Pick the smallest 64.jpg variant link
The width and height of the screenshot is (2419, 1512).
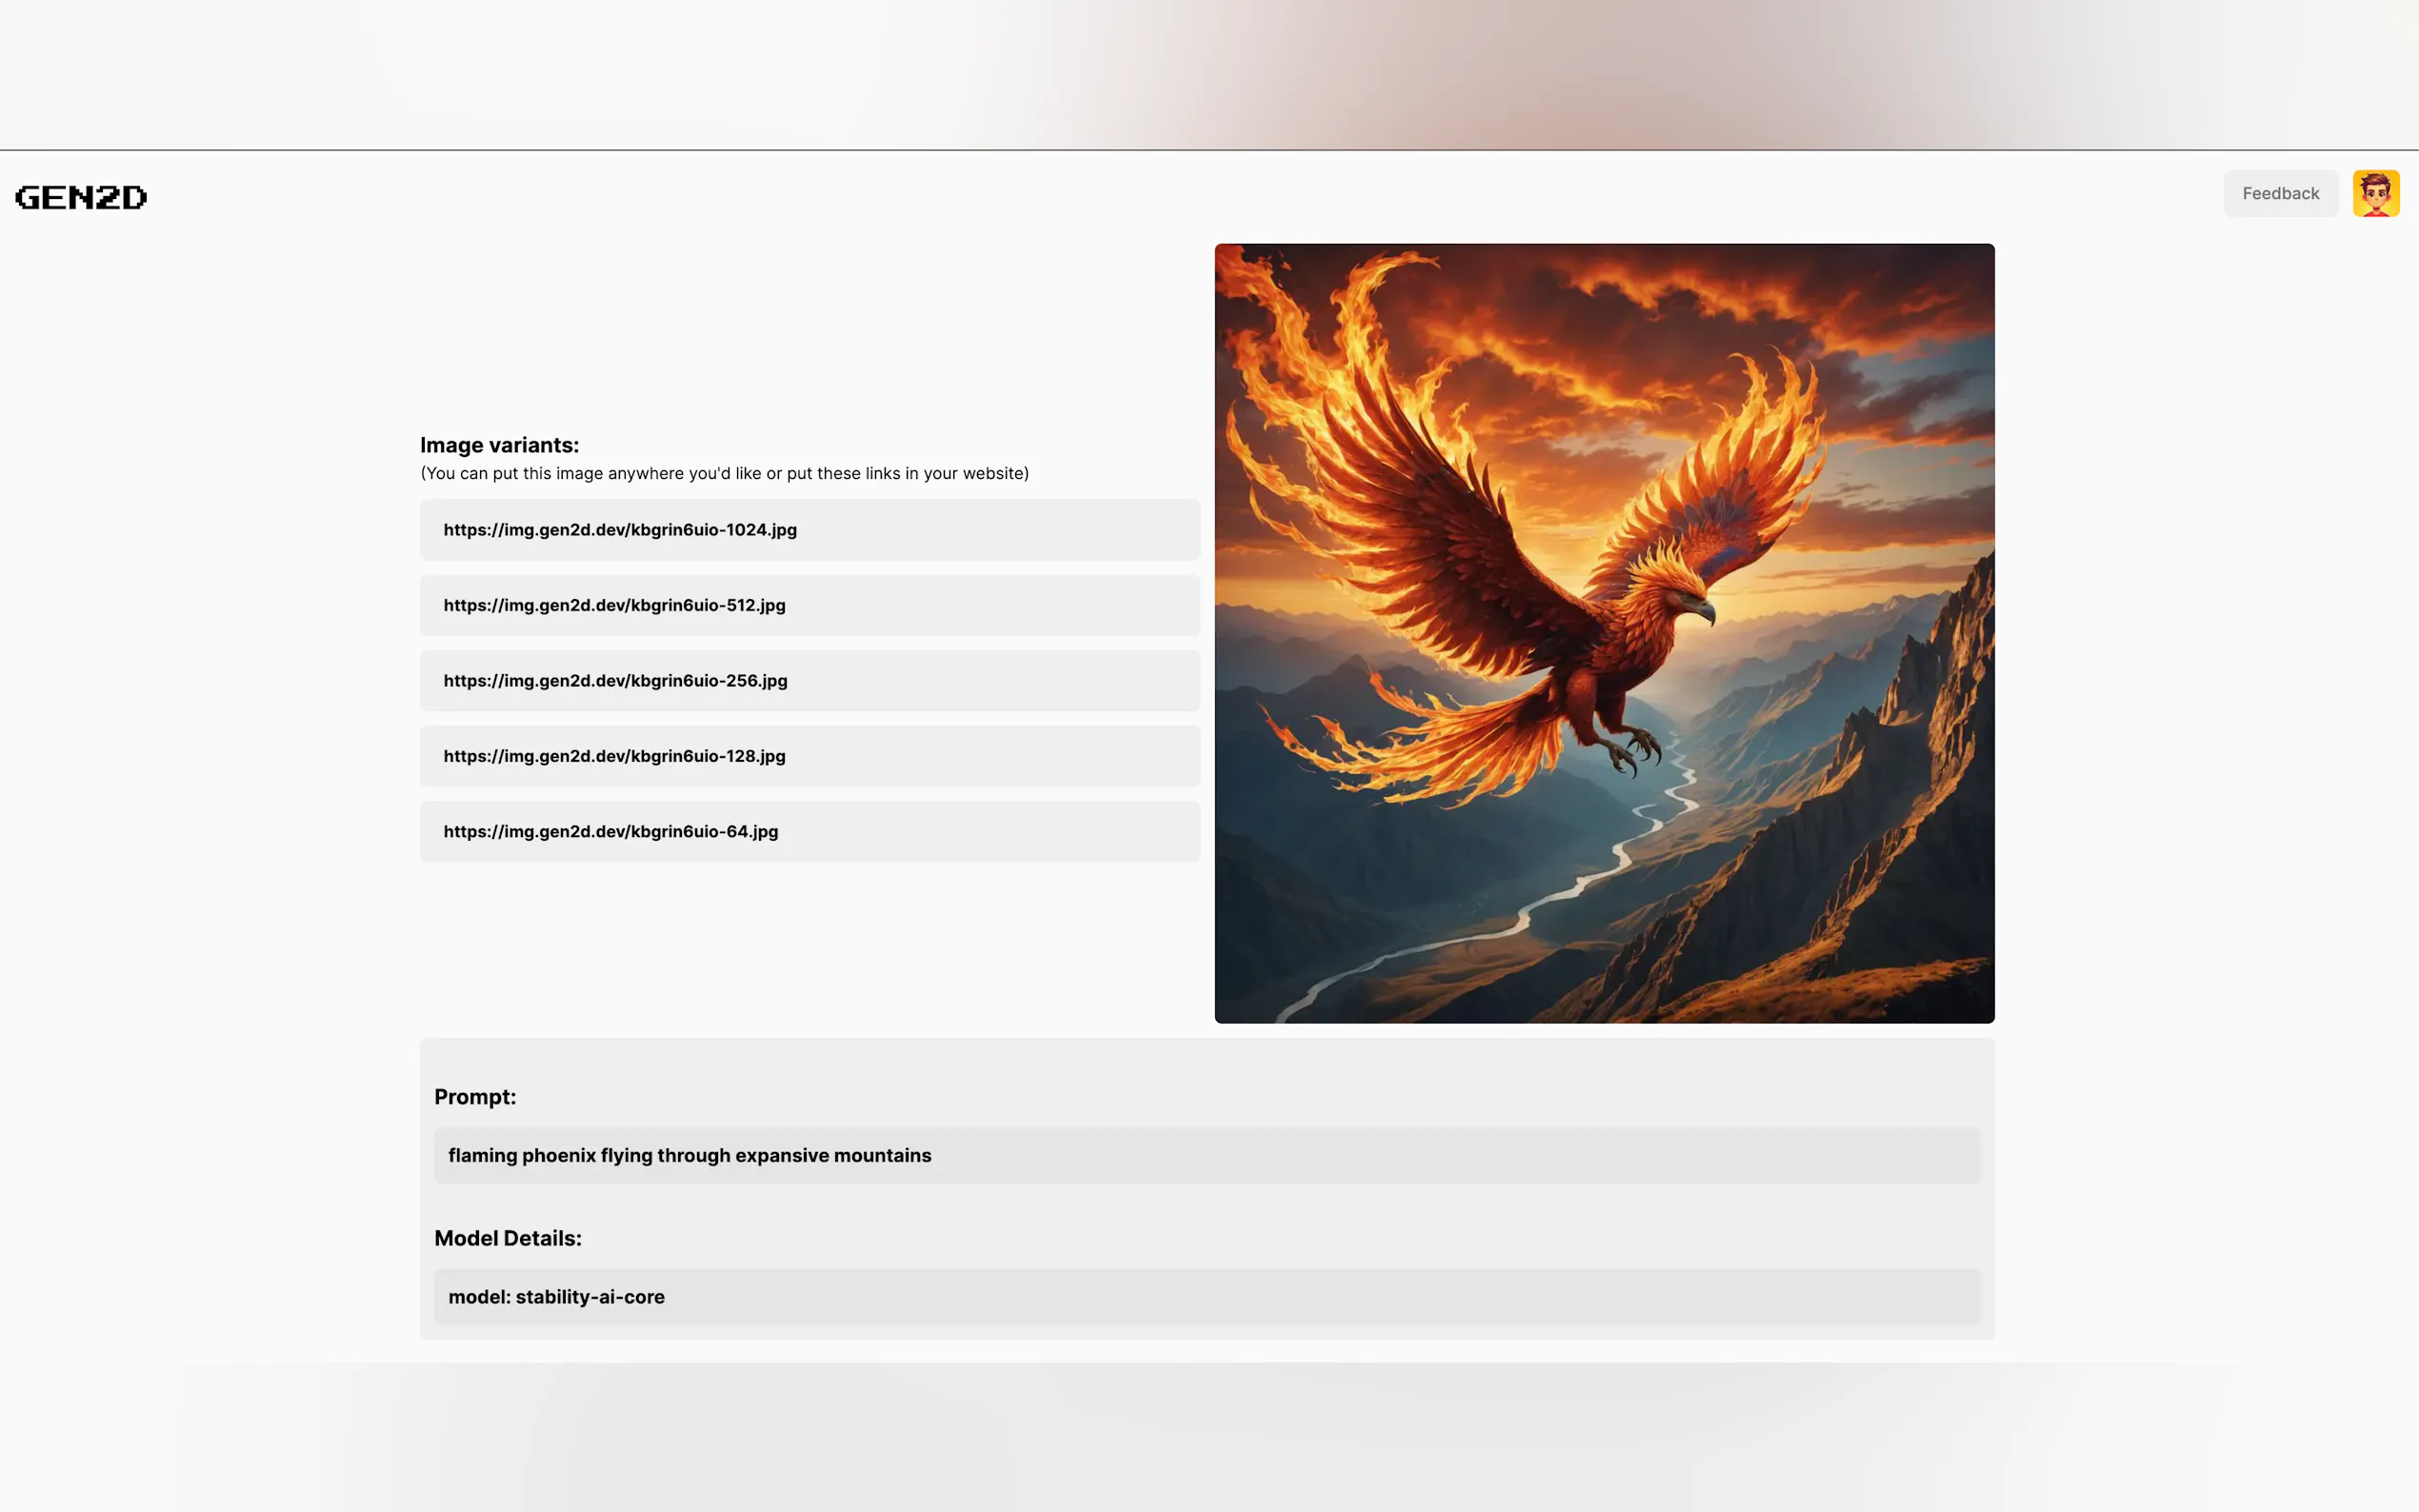(x=610, y=832)
